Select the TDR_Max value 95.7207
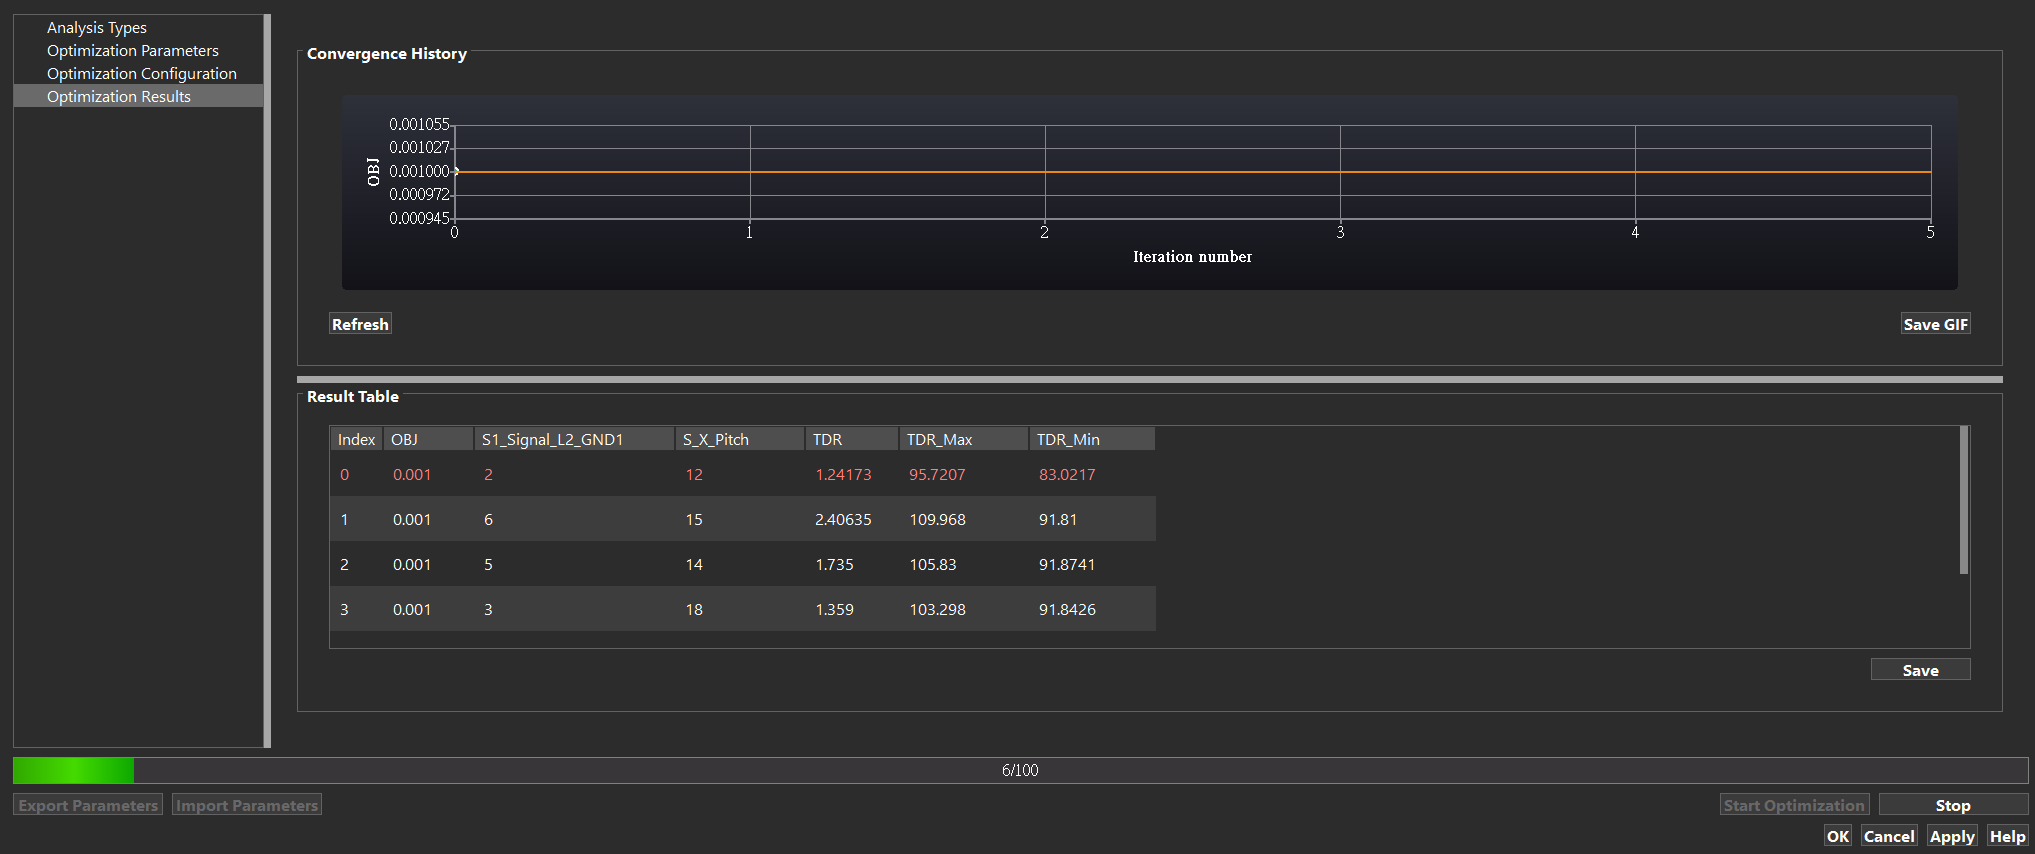This screenshot has width=2035, height=854. pyautogui.click(x=937, y=475)
